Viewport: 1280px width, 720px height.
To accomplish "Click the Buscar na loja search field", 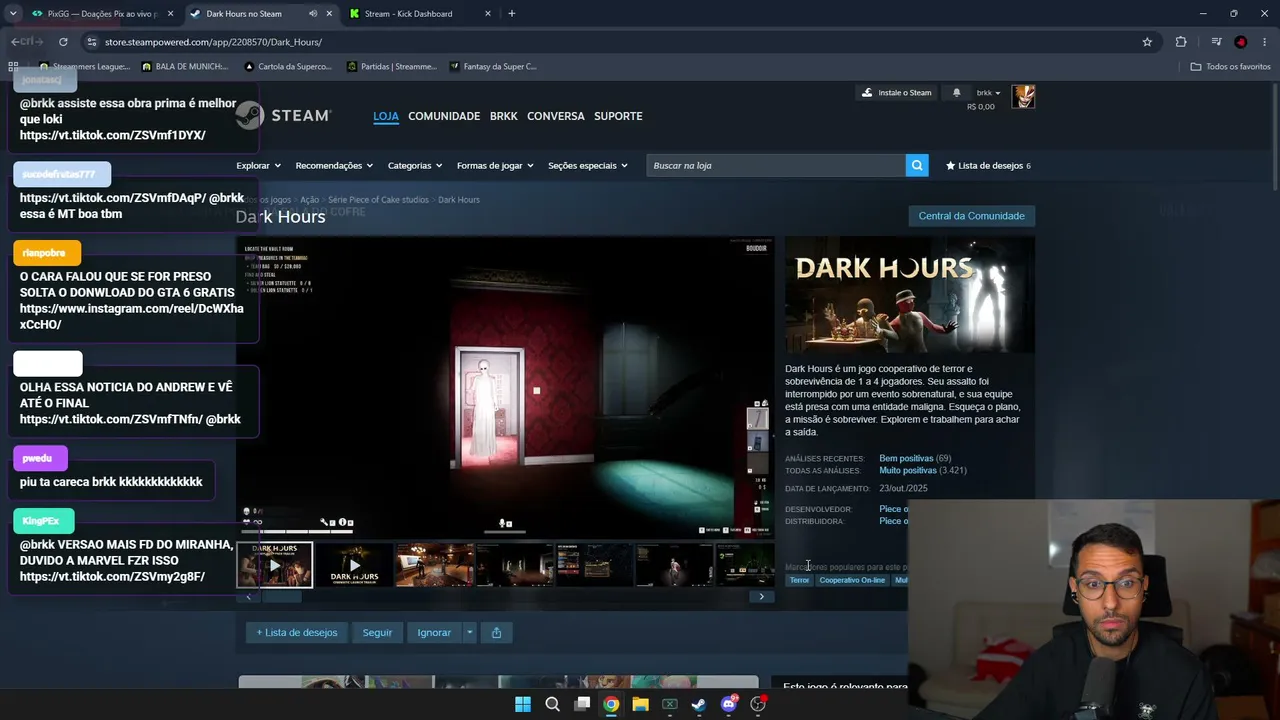I will [x=776, y=165].
